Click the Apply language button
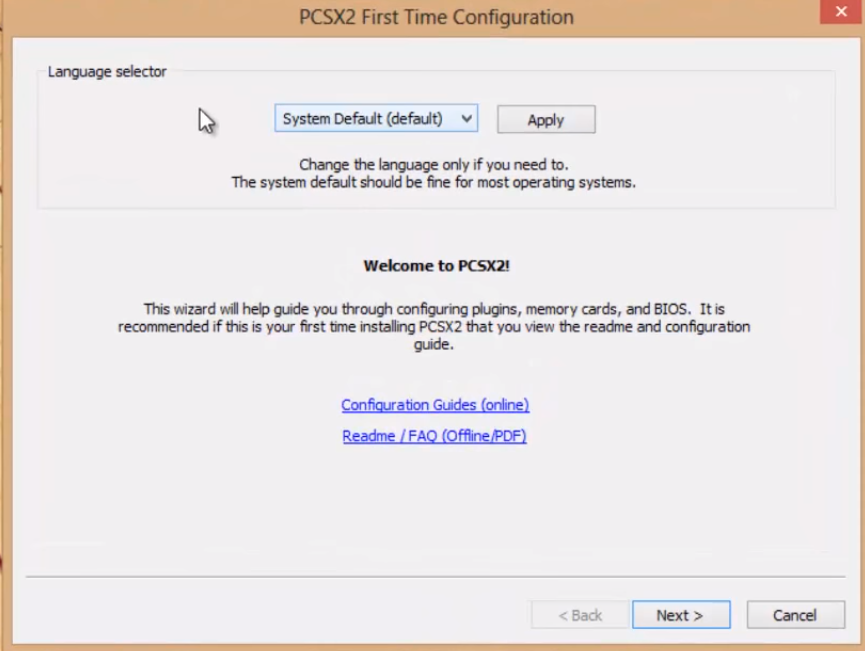Image resolution: width=865 pixels, height=651 pixels. click(x=546, y=119)
